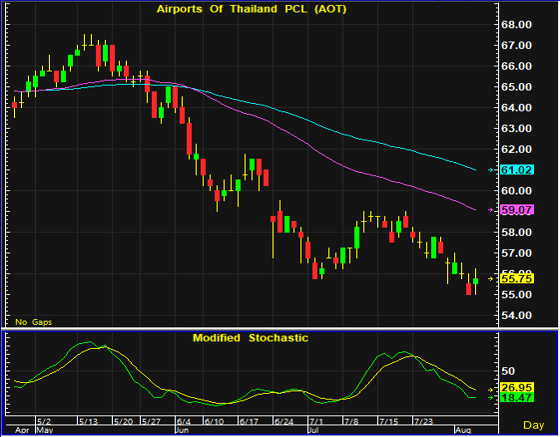
Task: Click the green stochastic value 18.47
Action: coord(517,397)
